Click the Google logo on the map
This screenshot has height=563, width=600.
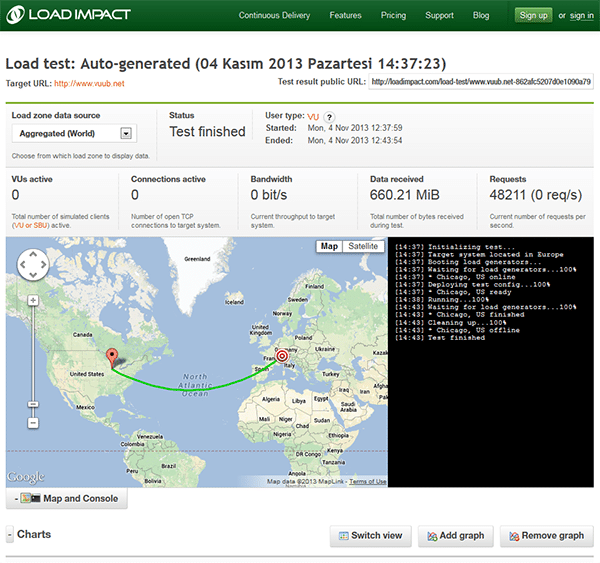26,477
